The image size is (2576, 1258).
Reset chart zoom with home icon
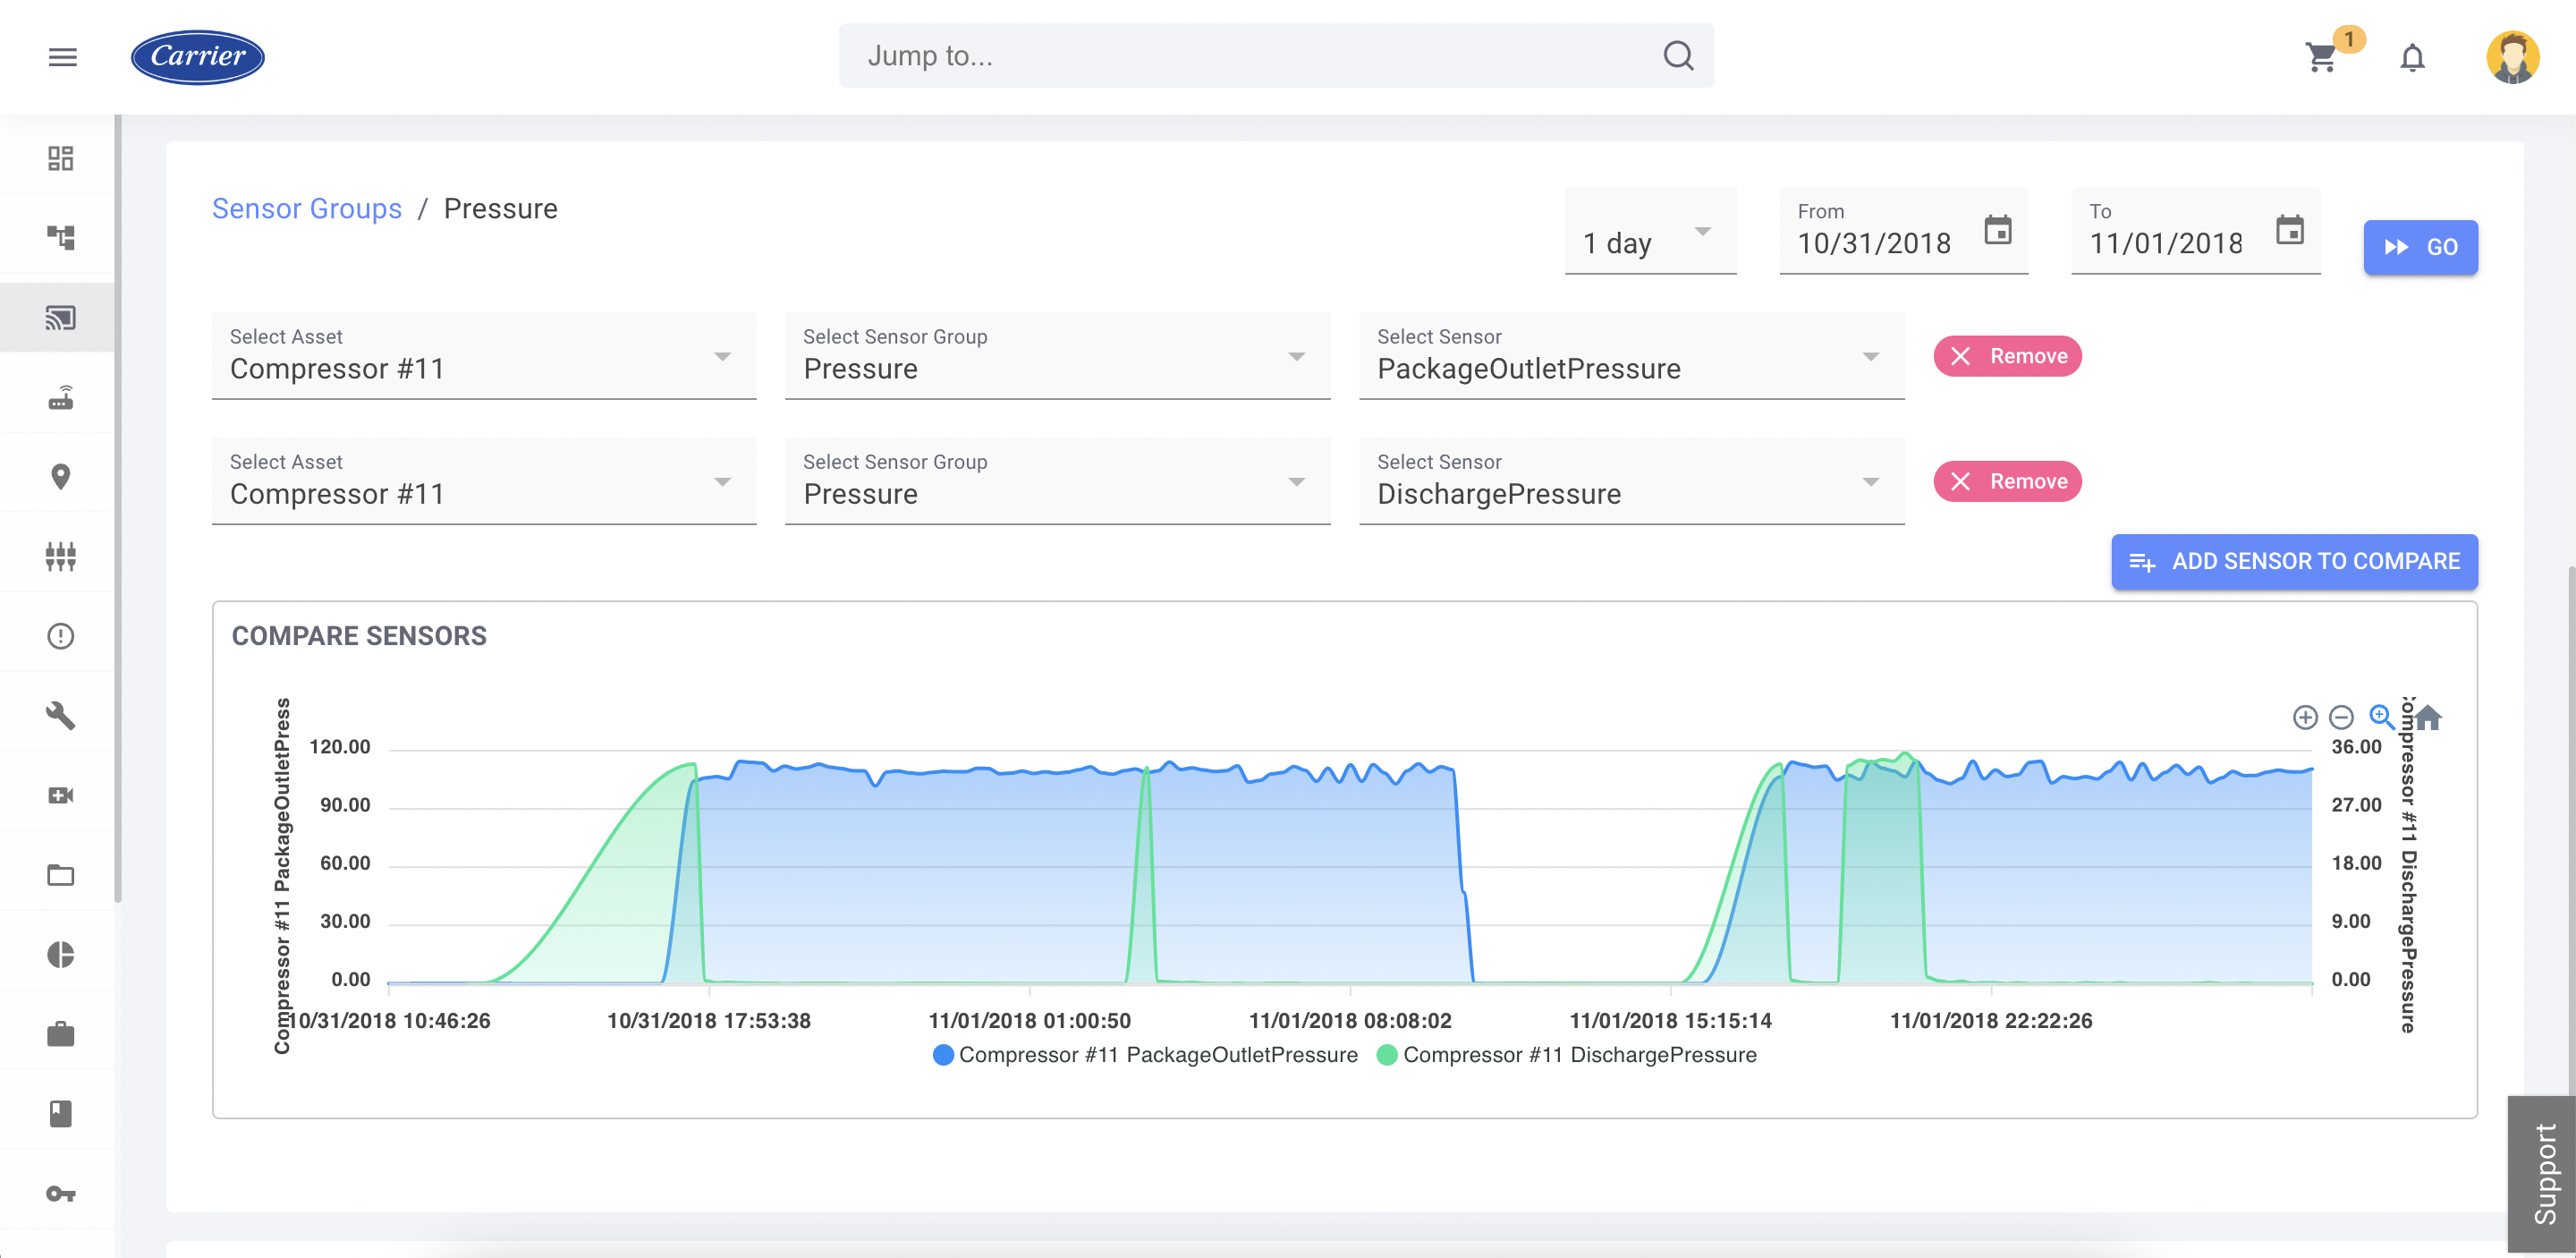[2428, 717]
